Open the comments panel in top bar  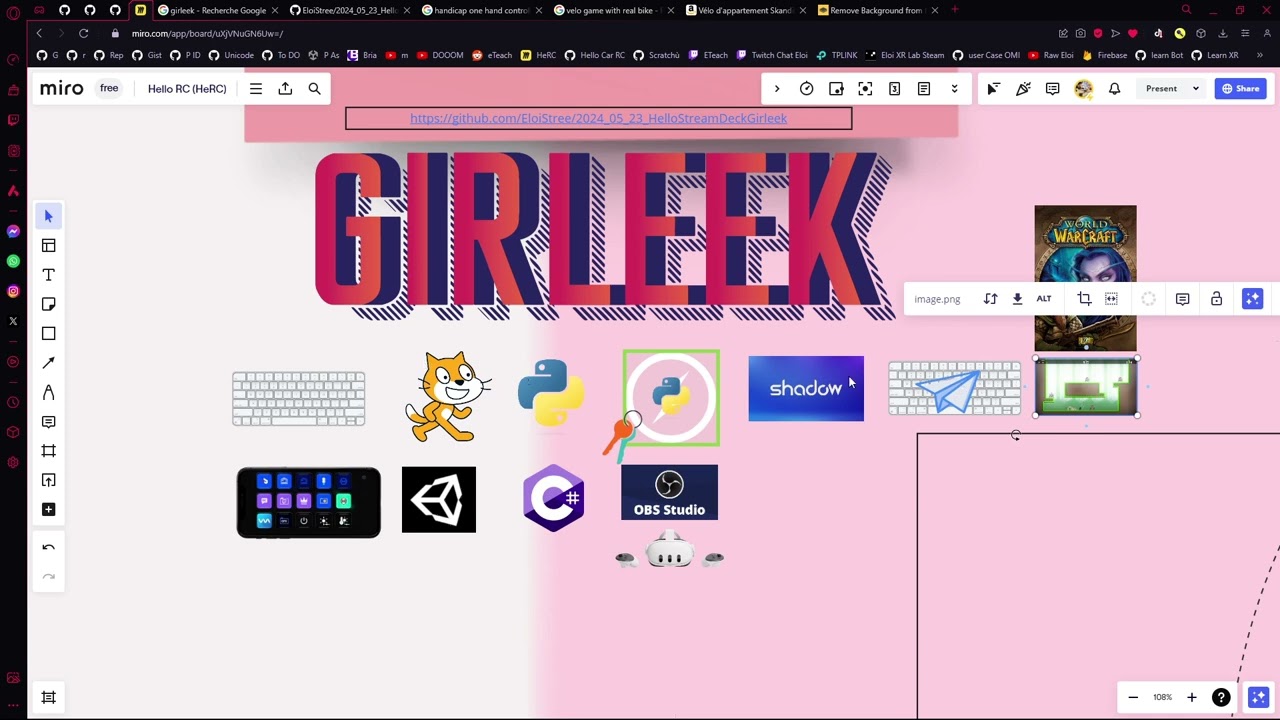(x=1052, y=89)
